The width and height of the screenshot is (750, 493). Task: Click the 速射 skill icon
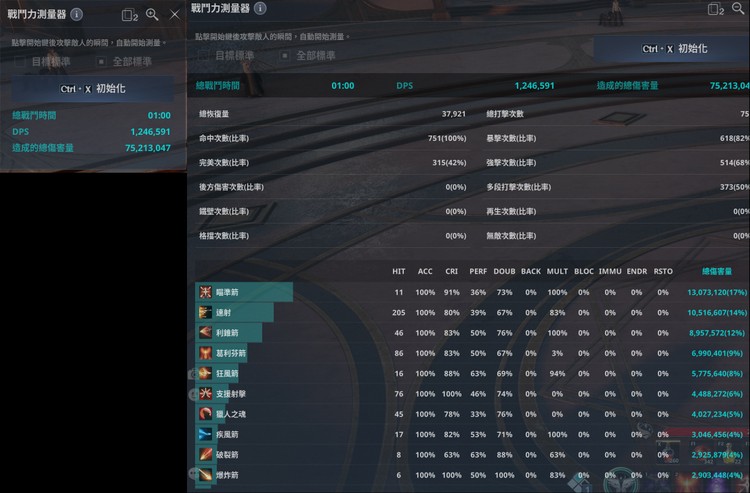pyautogui.click(x=206, y=312)
